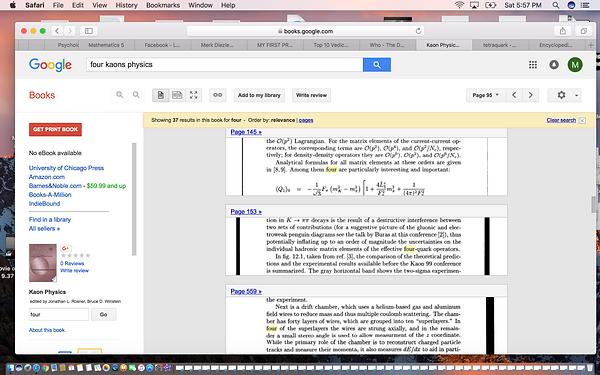Open Siri from menu bar
Image resolution: width=600 pixels, height=375 pixels.
(571, 5)
